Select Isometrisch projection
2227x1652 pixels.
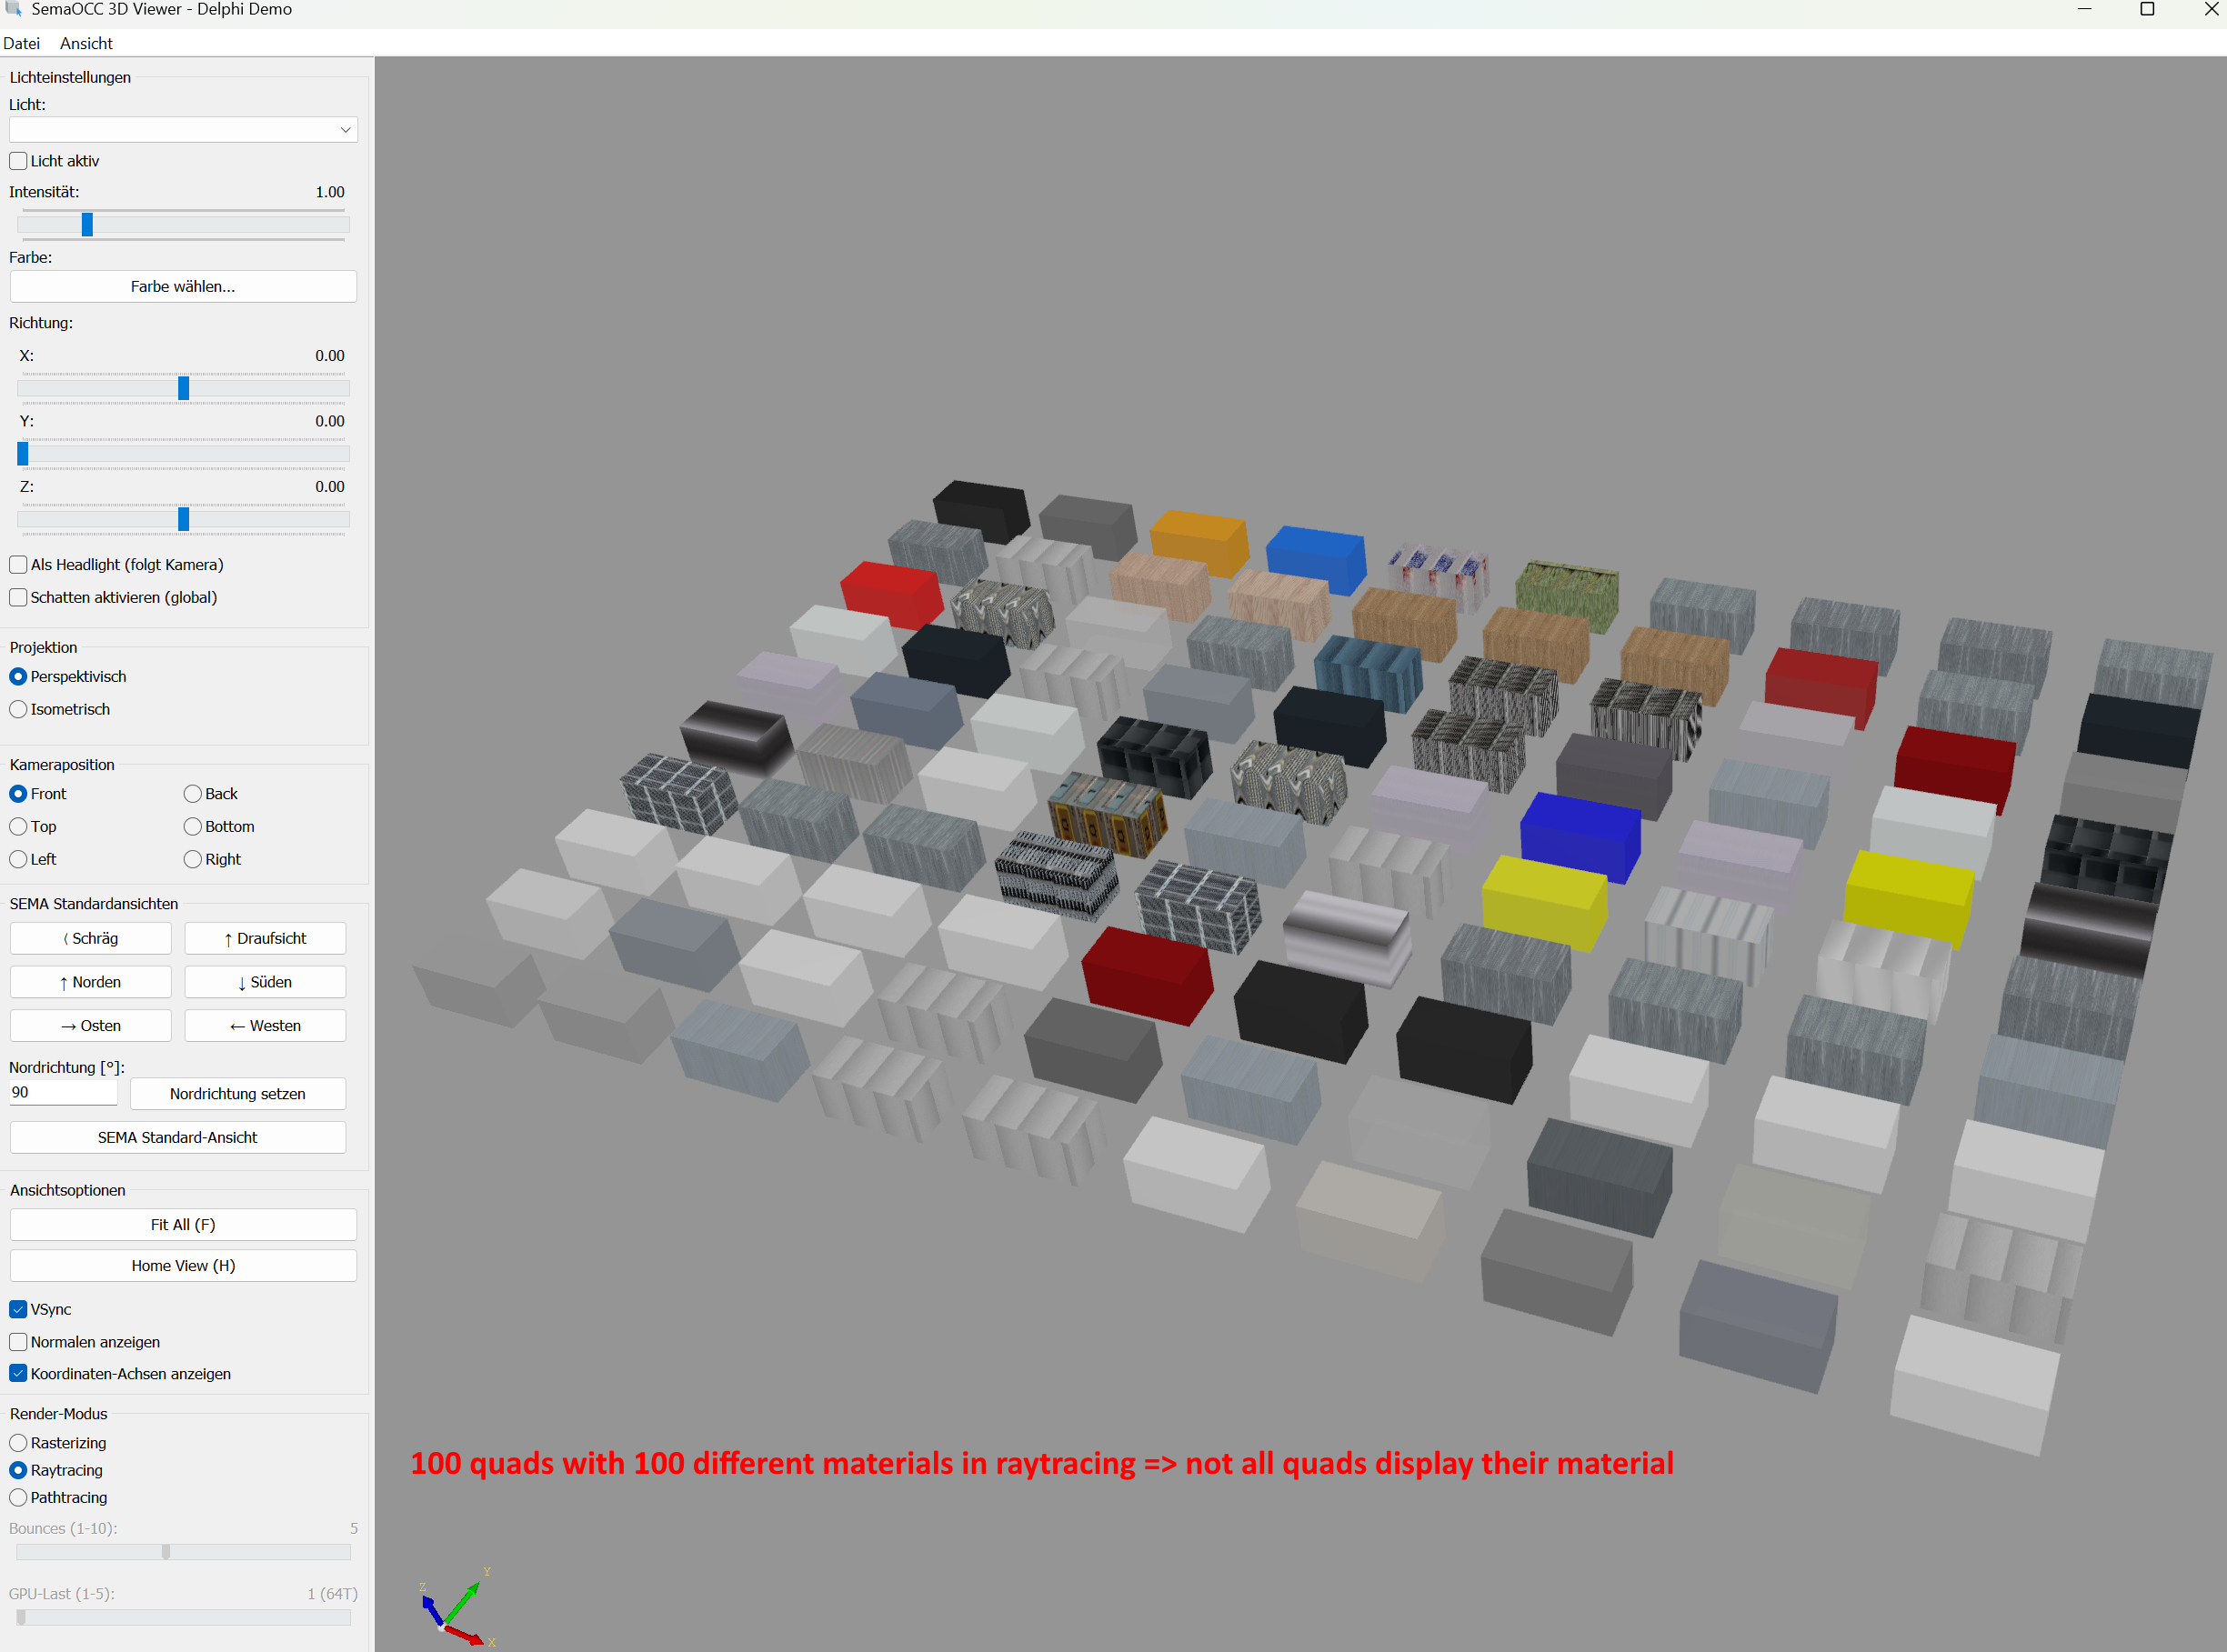pyautogui.click(x=18, y=709)
